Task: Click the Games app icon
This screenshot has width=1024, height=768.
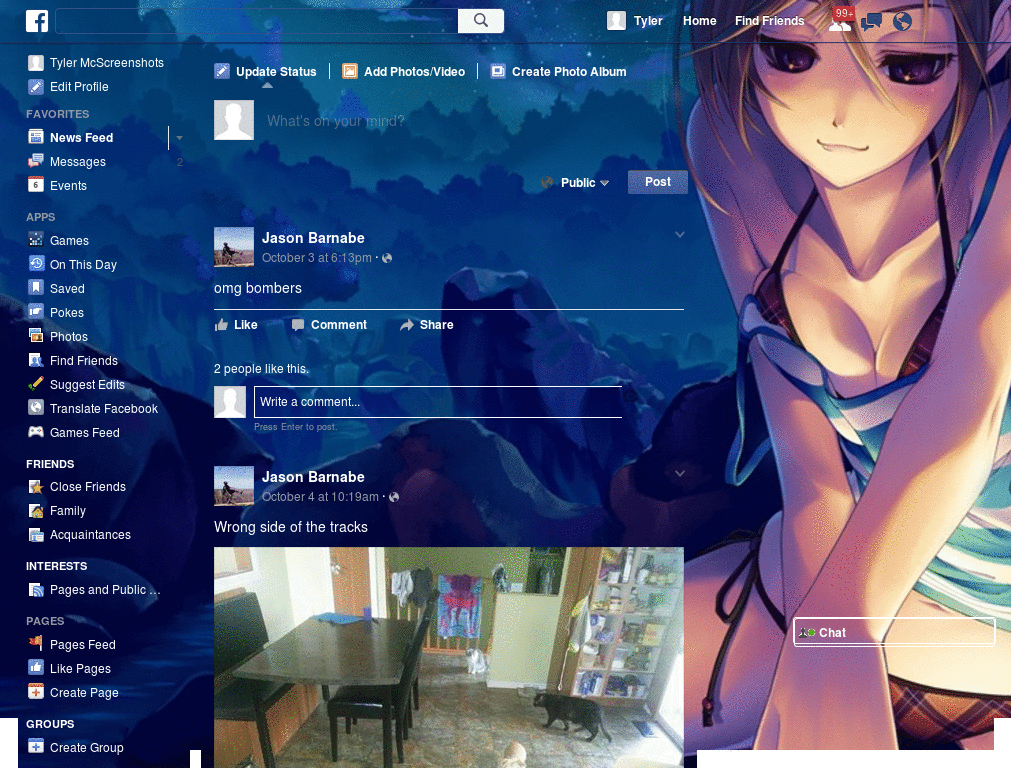Action: click(x=36, y=240)
